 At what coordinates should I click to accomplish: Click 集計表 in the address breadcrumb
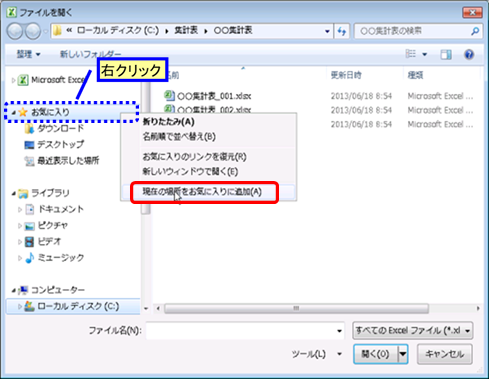(x=186, y=31)
